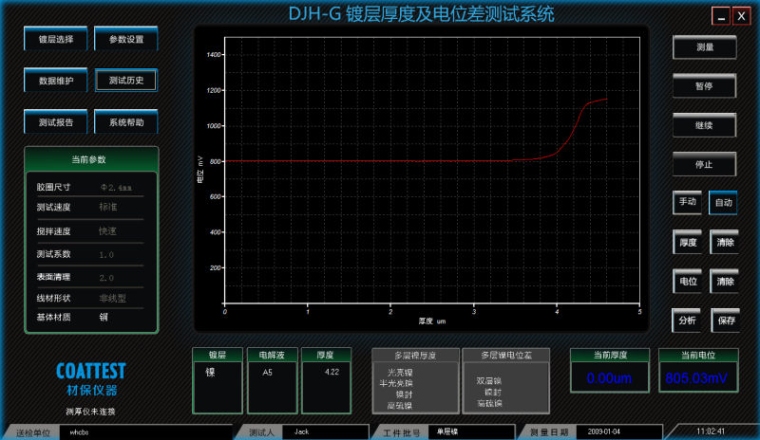Screen dimensions: 760x440
Task: Close the DJH-G test system window
Action: tap(741, 17)
